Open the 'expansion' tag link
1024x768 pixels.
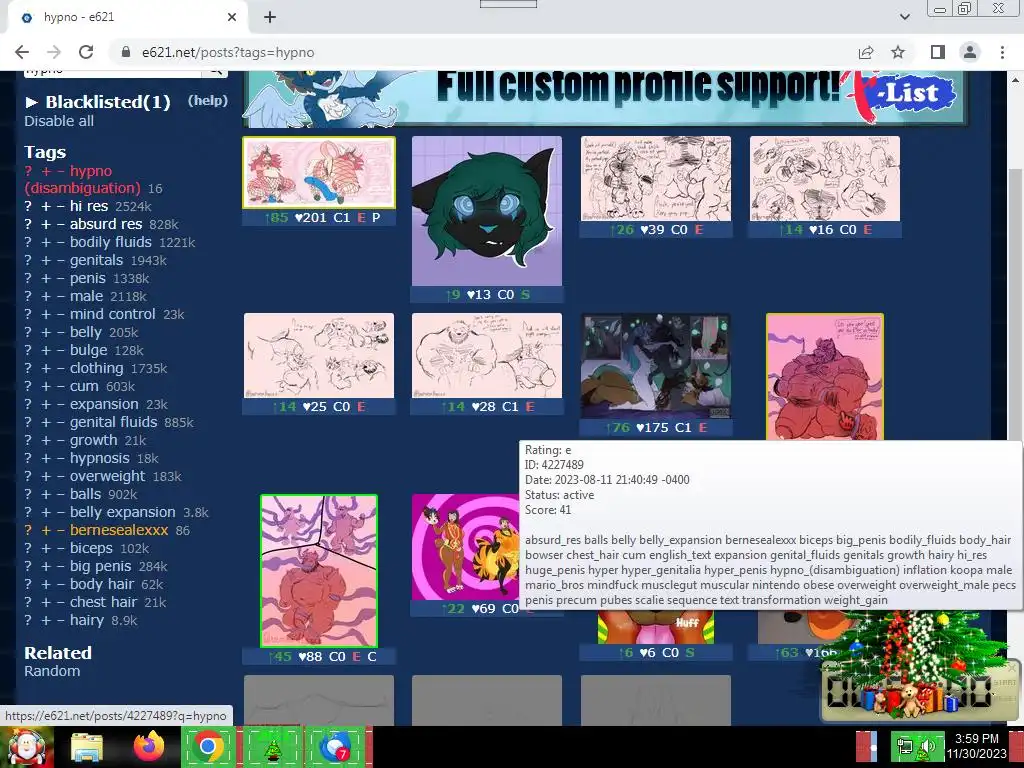[104, 404]
